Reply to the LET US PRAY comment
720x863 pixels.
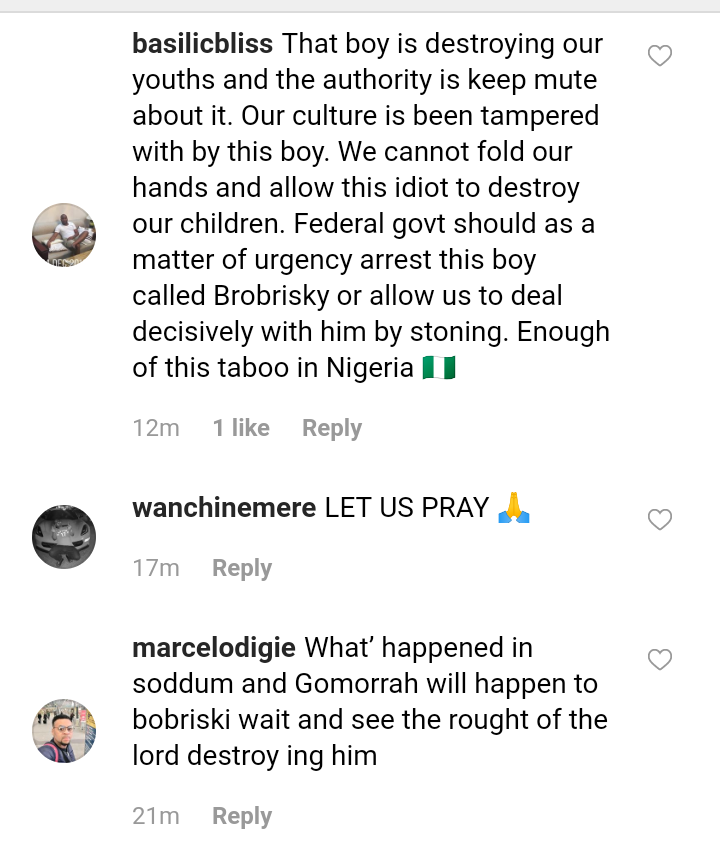click(x=242, y=568)
